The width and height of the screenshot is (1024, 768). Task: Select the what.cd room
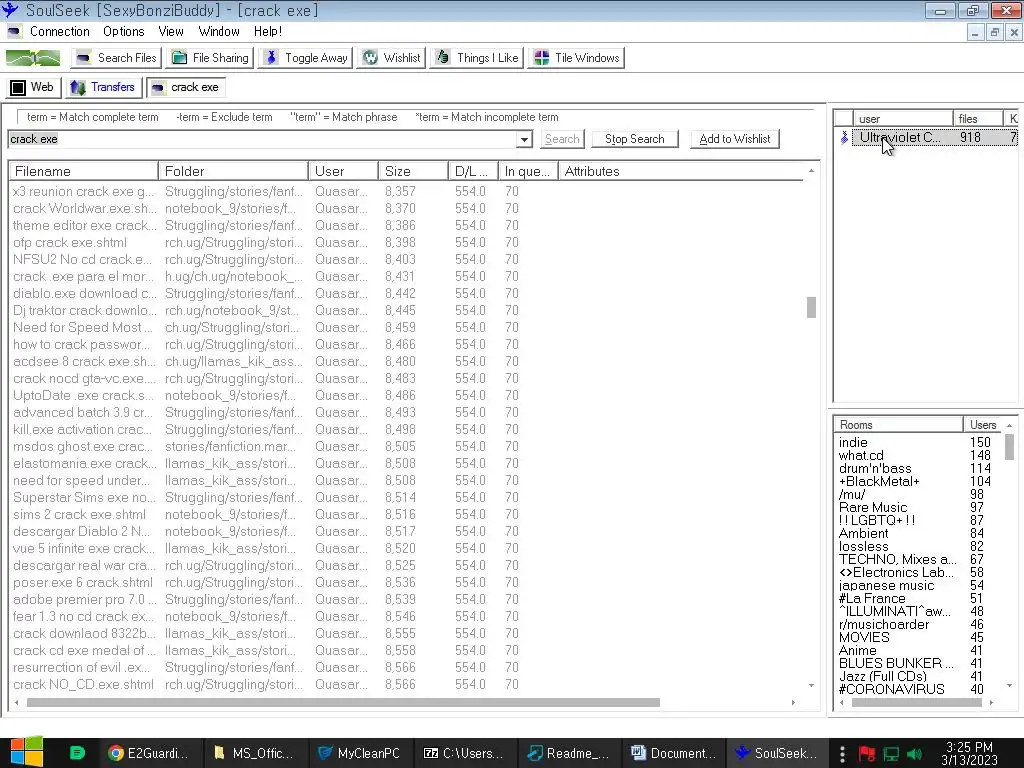pos(861,456)
